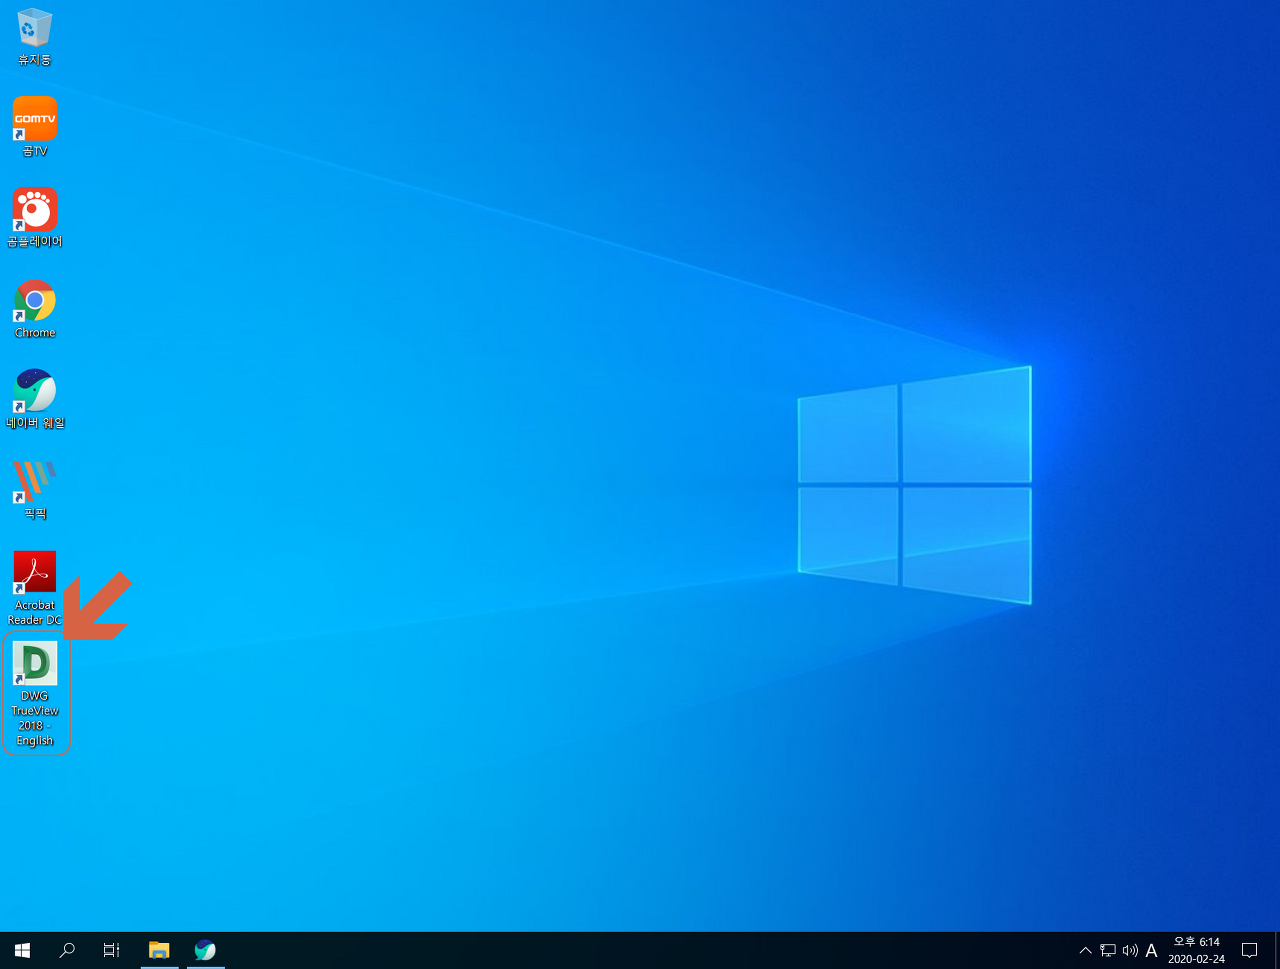Select the DWG TrueView 2018 shortcut
1280x969 pixels.
pos(35,694)
